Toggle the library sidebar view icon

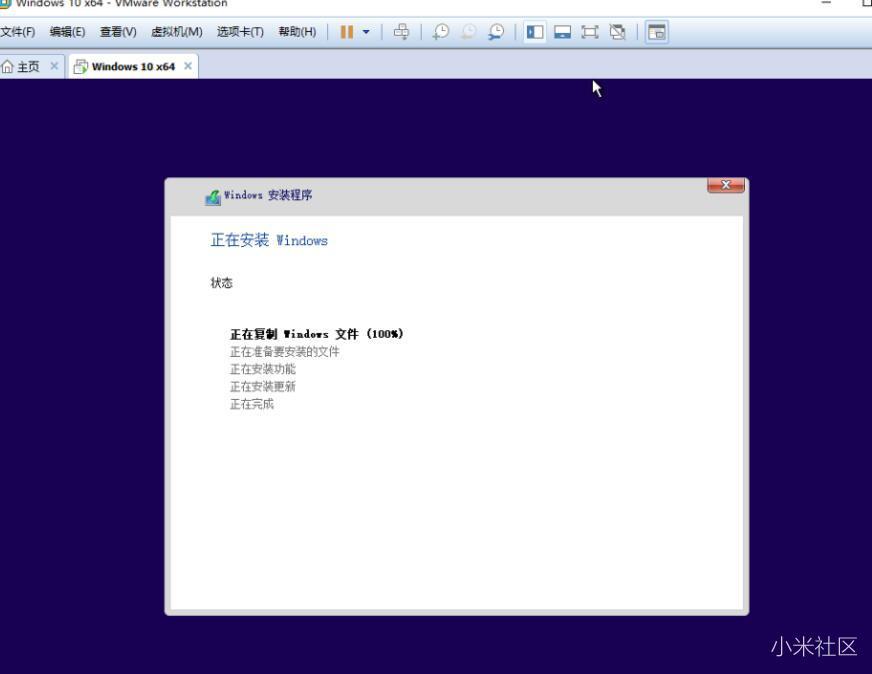535,32
